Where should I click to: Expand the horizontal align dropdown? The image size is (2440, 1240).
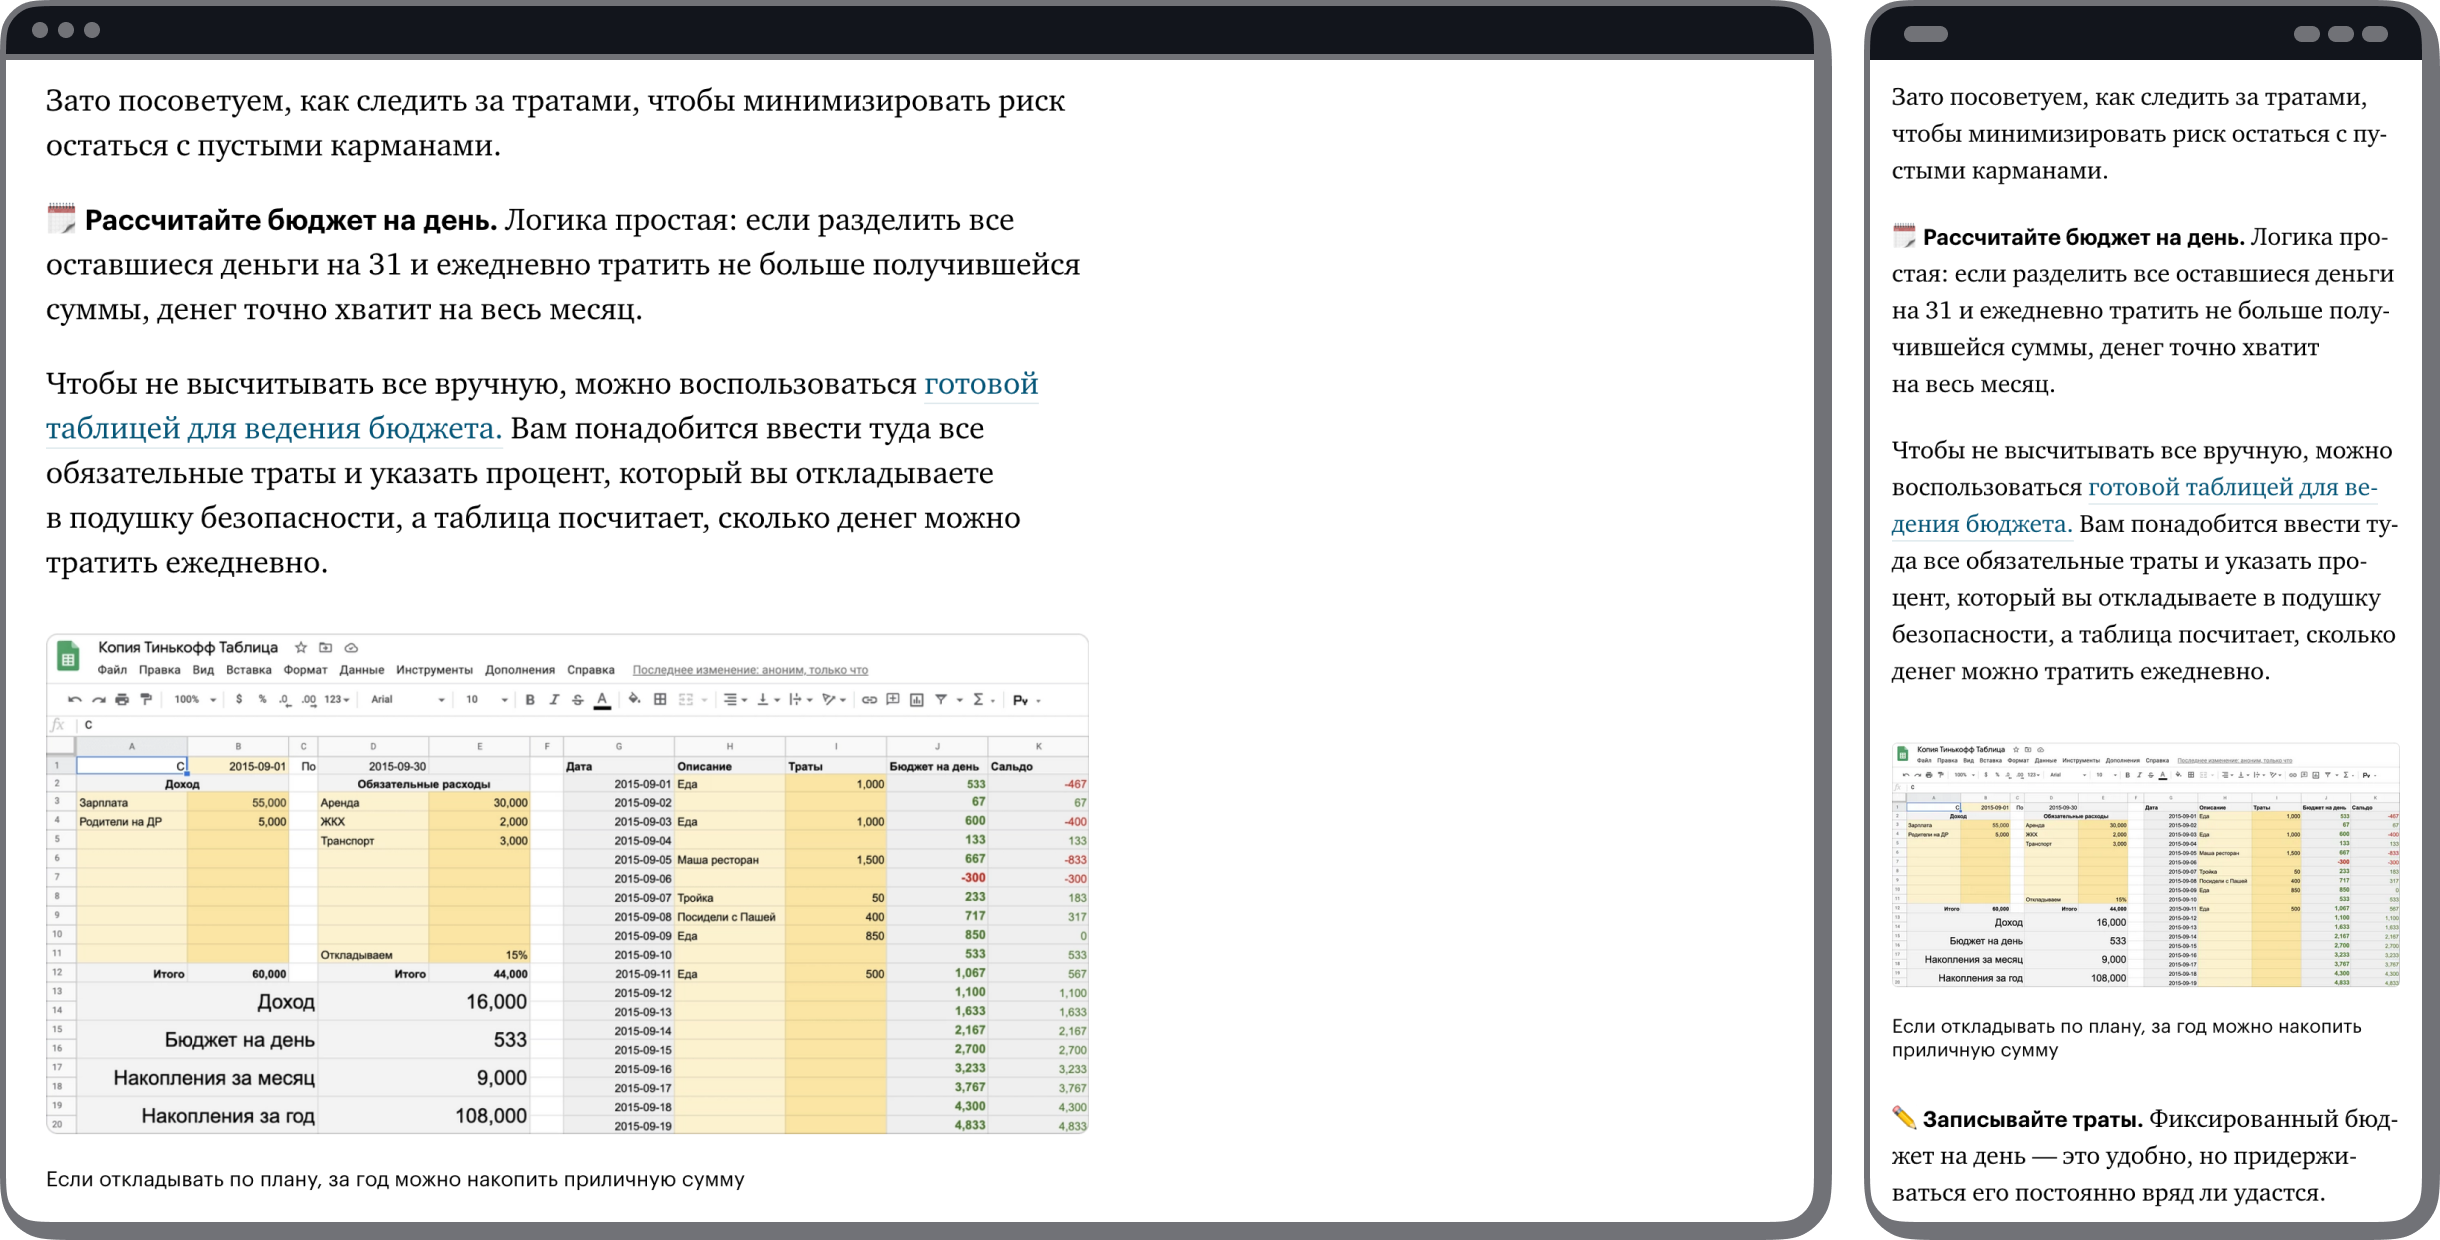click(735, 700)
